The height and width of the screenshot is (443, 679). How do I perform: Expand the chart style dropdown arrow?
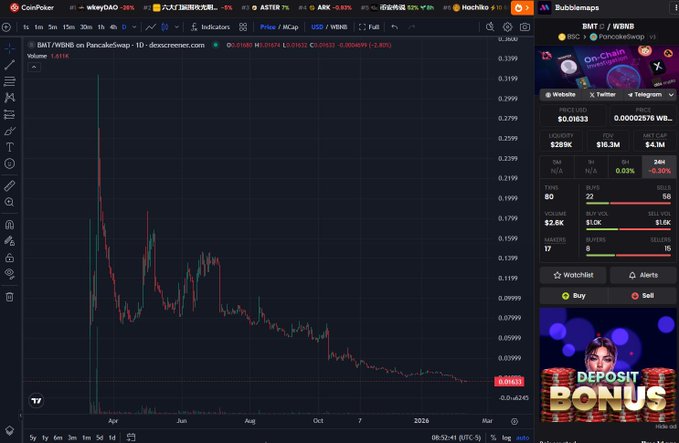point(177,27)
